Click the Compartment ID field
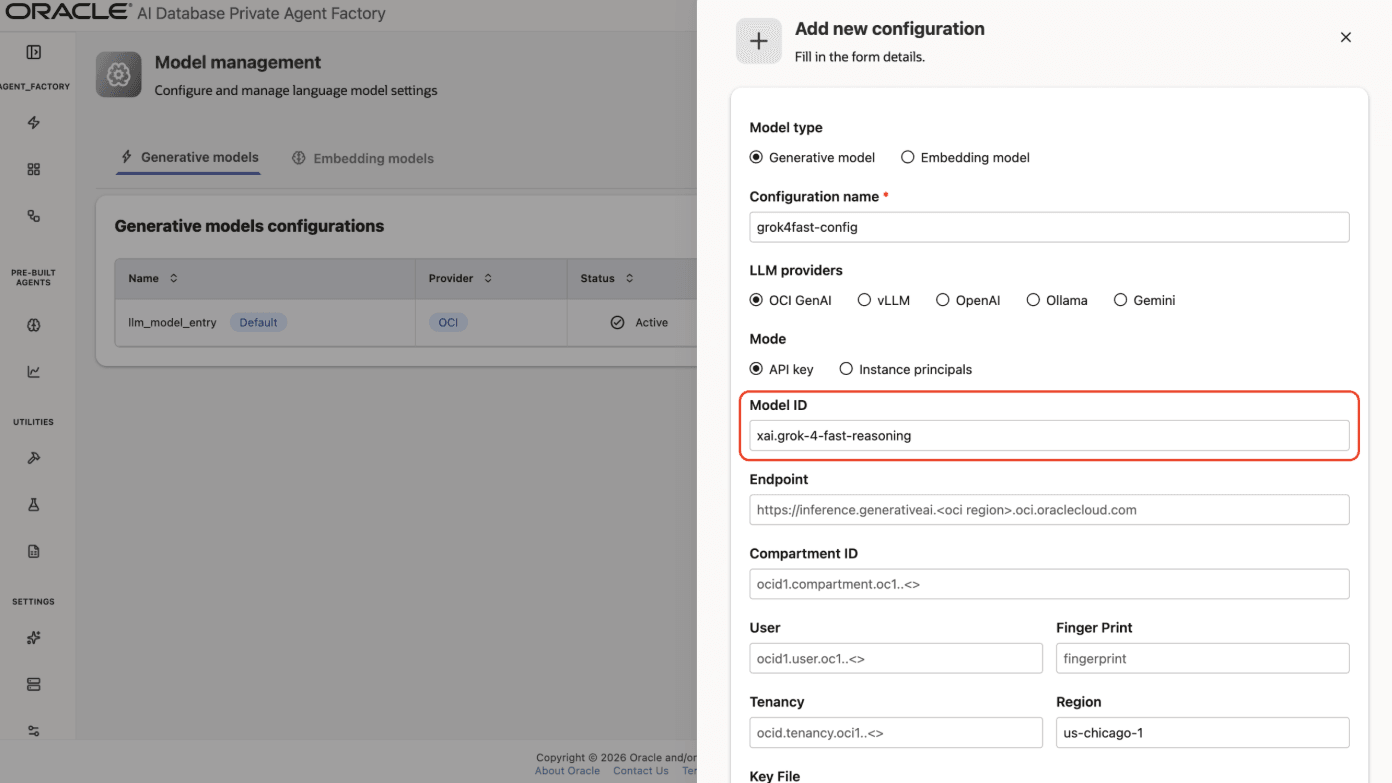 (x=1049, y=584)
